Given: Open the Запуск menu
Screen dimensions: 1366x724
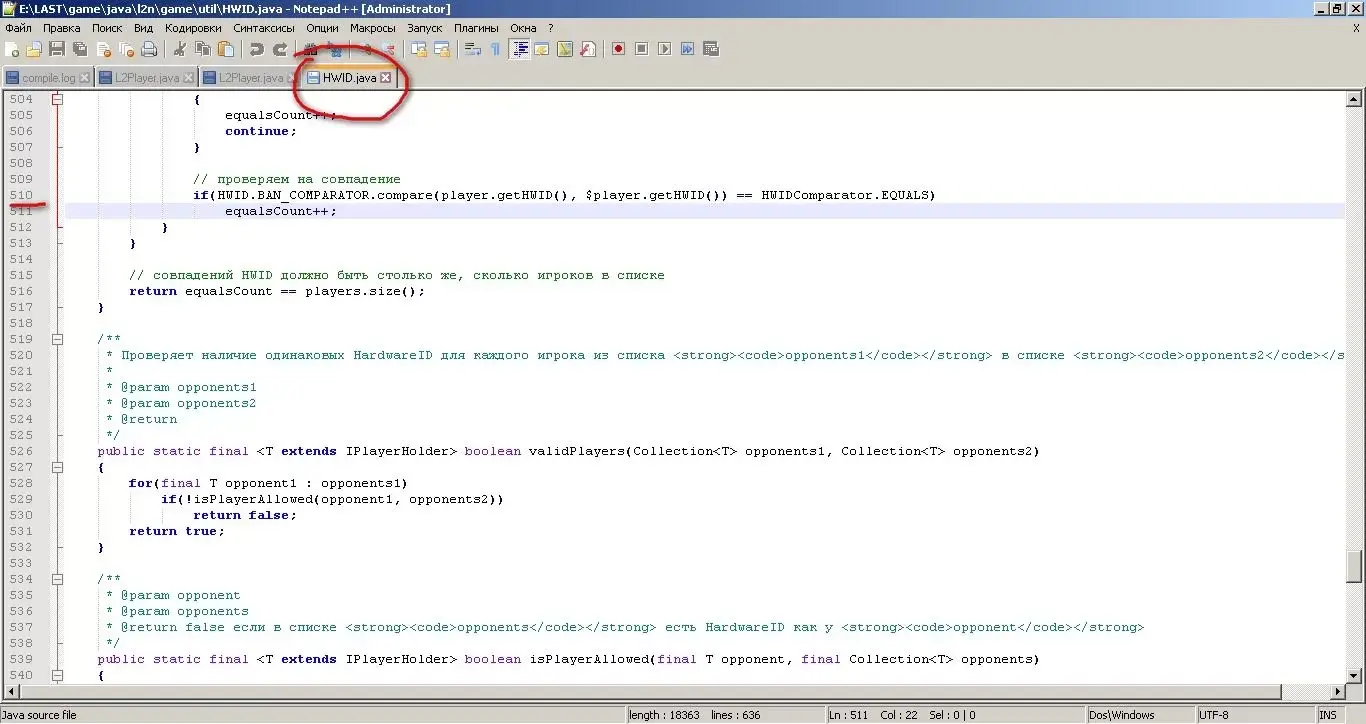Looking at the screenshot, I should [425, 28].
